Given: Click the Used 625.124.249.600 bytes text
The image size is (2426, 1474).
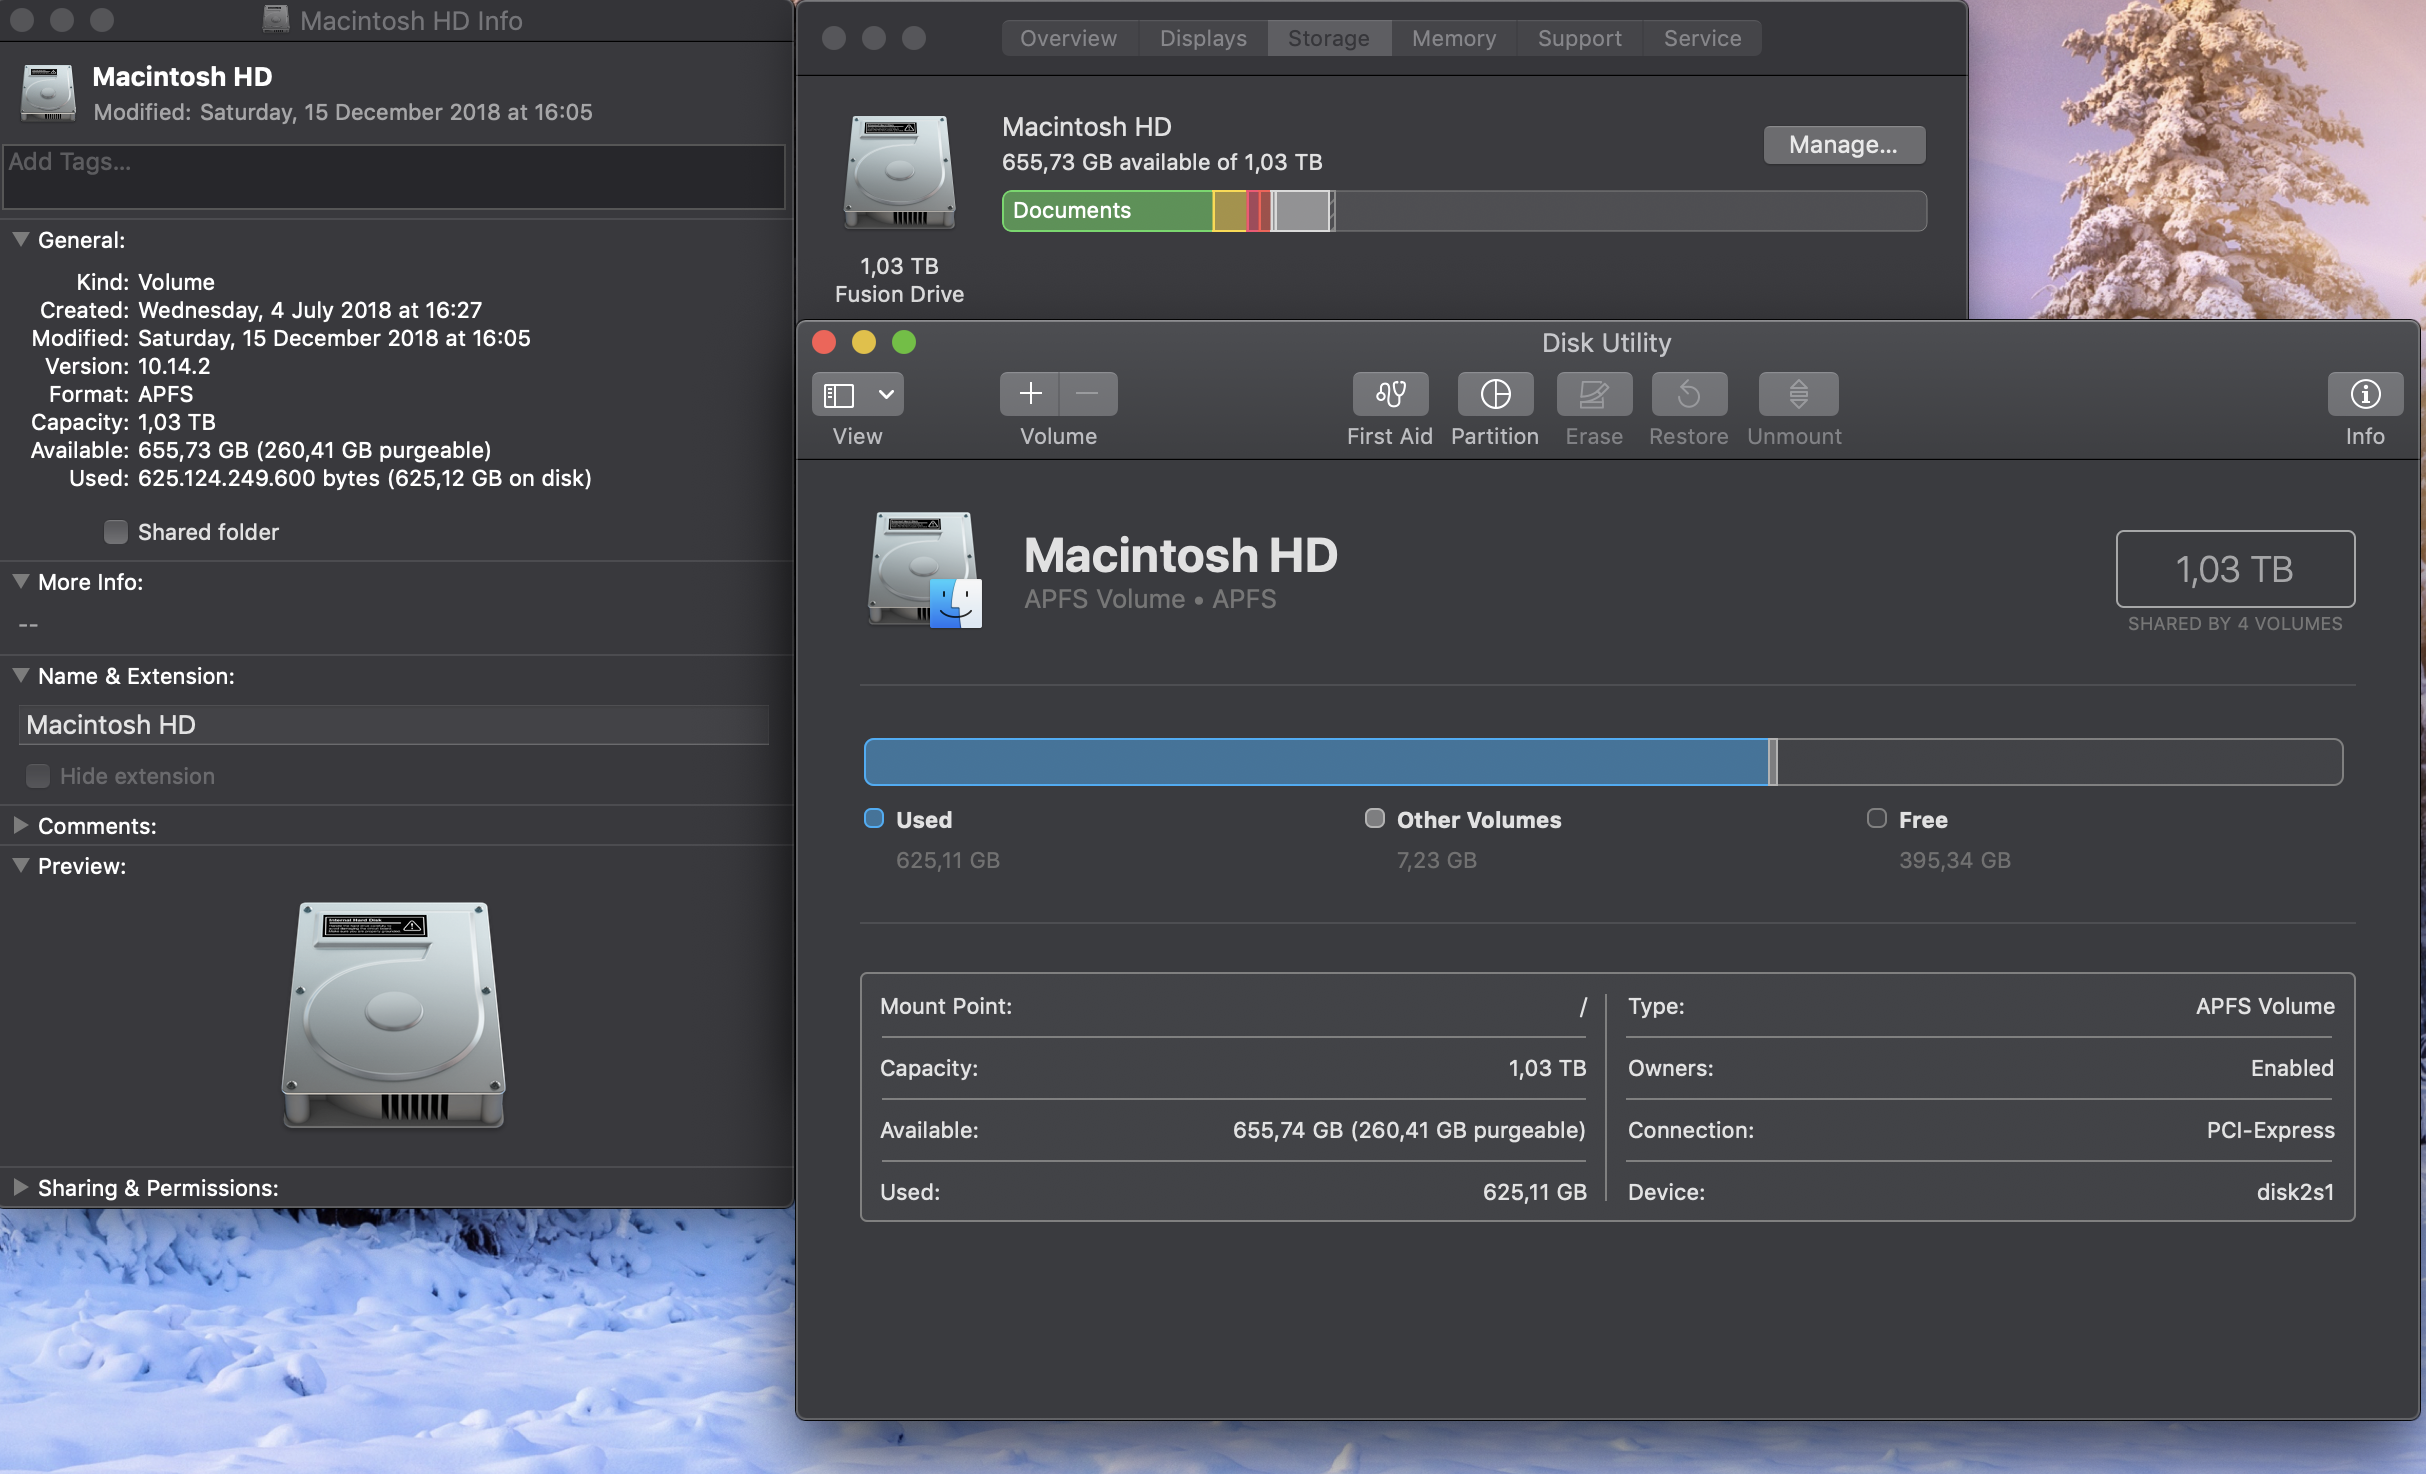Looking at the screenshot, I should (365, 478).
